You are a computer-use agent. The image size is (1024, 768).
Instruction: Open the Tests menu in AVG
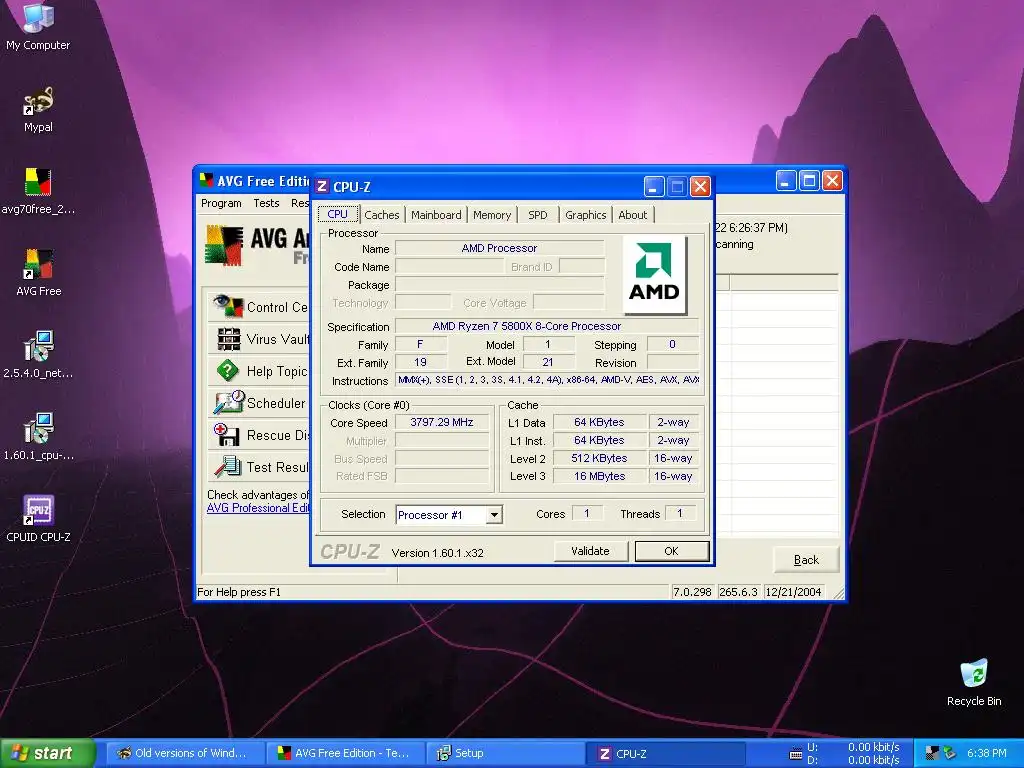tap(266, 203)
